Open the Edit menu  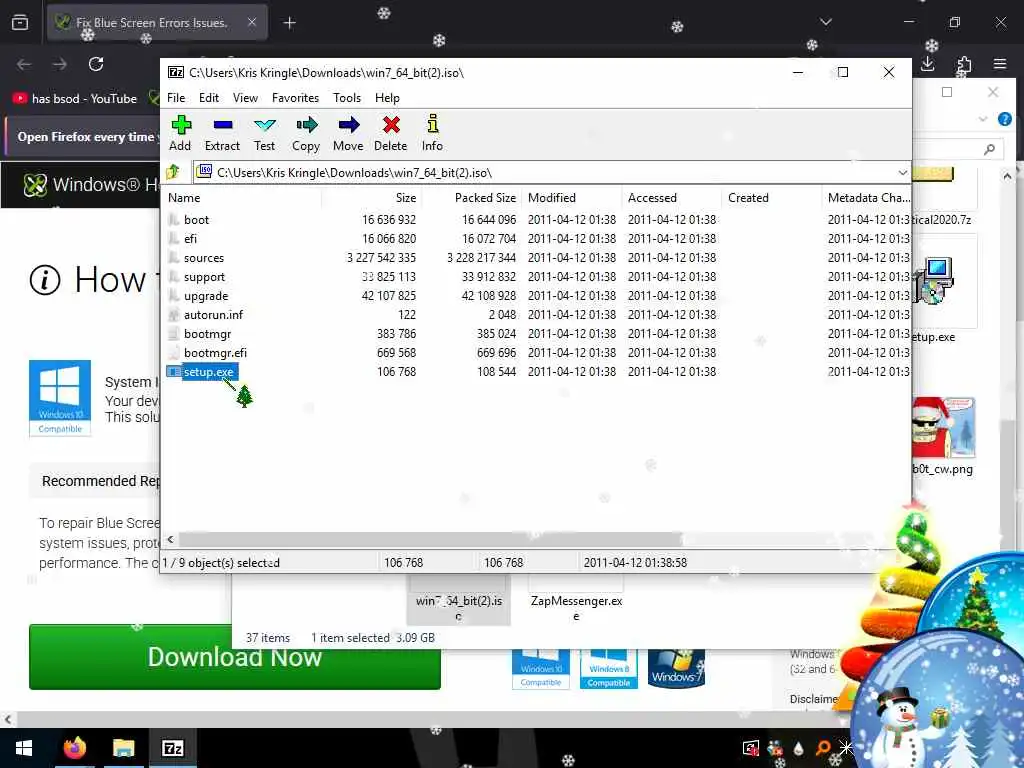[209, 98]
